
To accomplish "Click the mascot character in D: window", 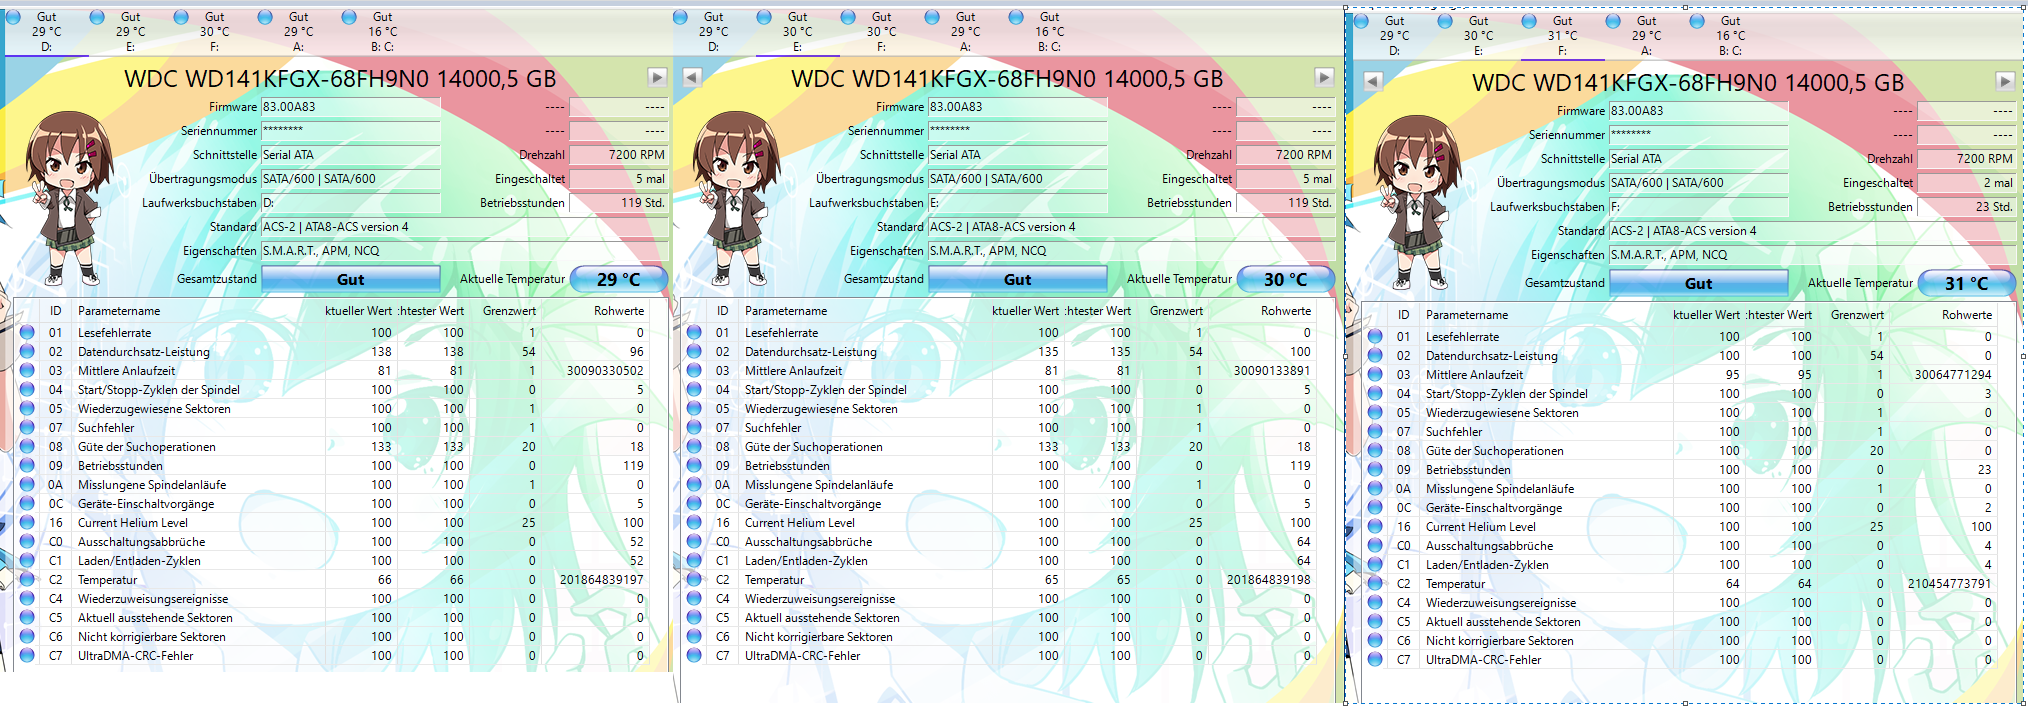I will coord(69,197).
